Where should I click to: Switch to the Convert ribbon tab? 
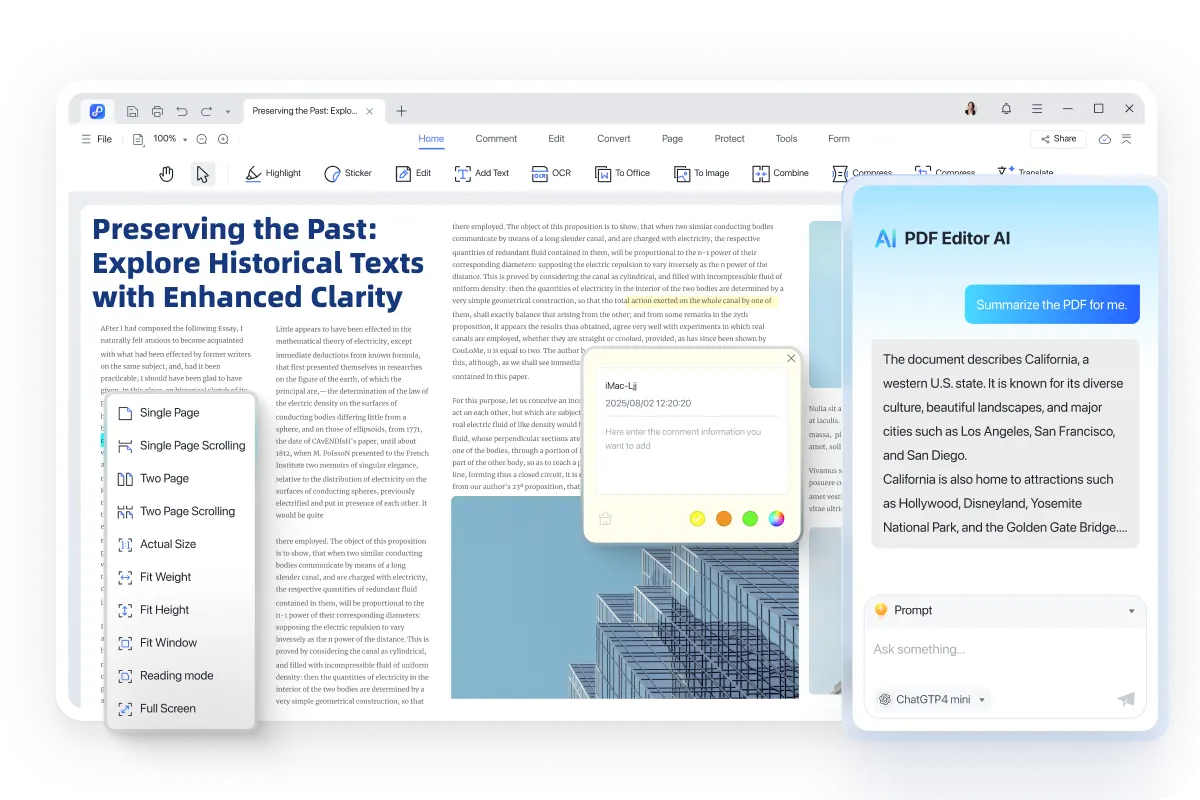(x=613, y=138)
